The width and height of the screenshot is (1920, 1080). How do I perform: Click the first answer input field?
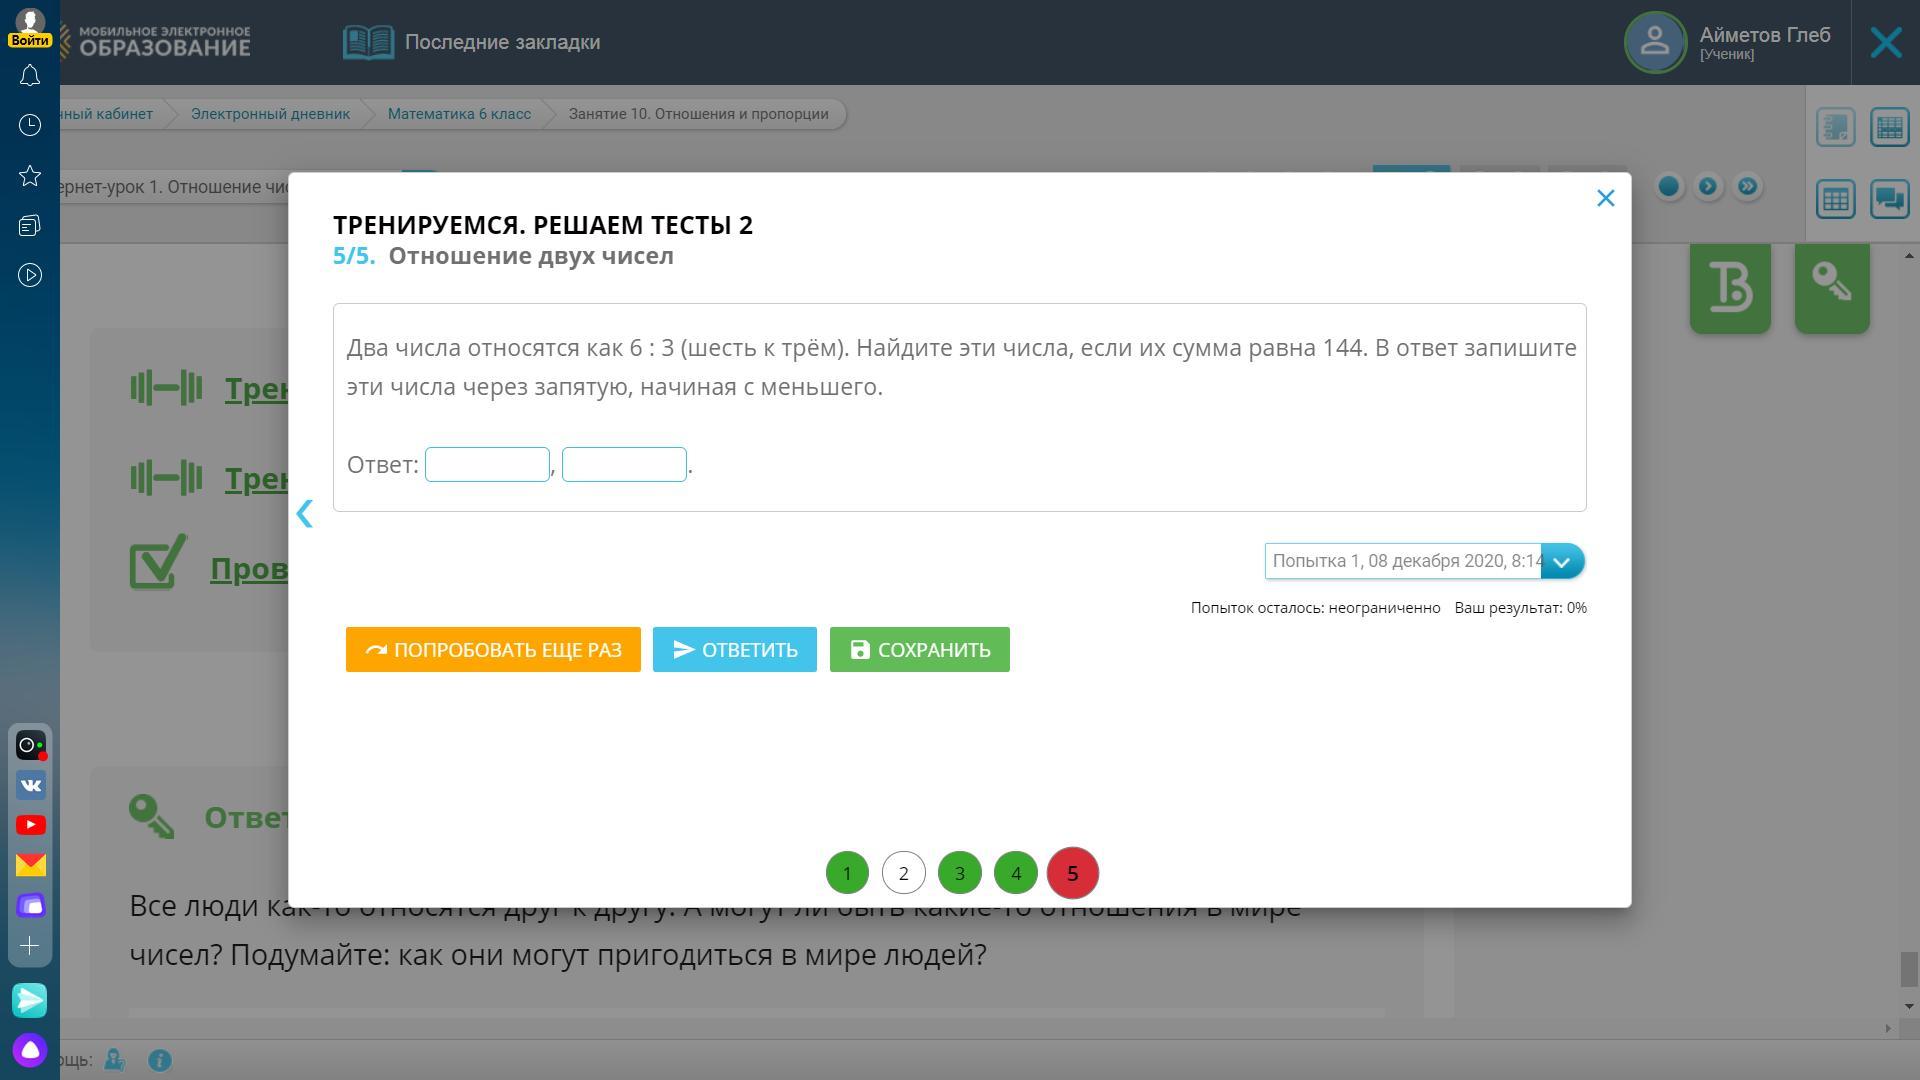487,465
